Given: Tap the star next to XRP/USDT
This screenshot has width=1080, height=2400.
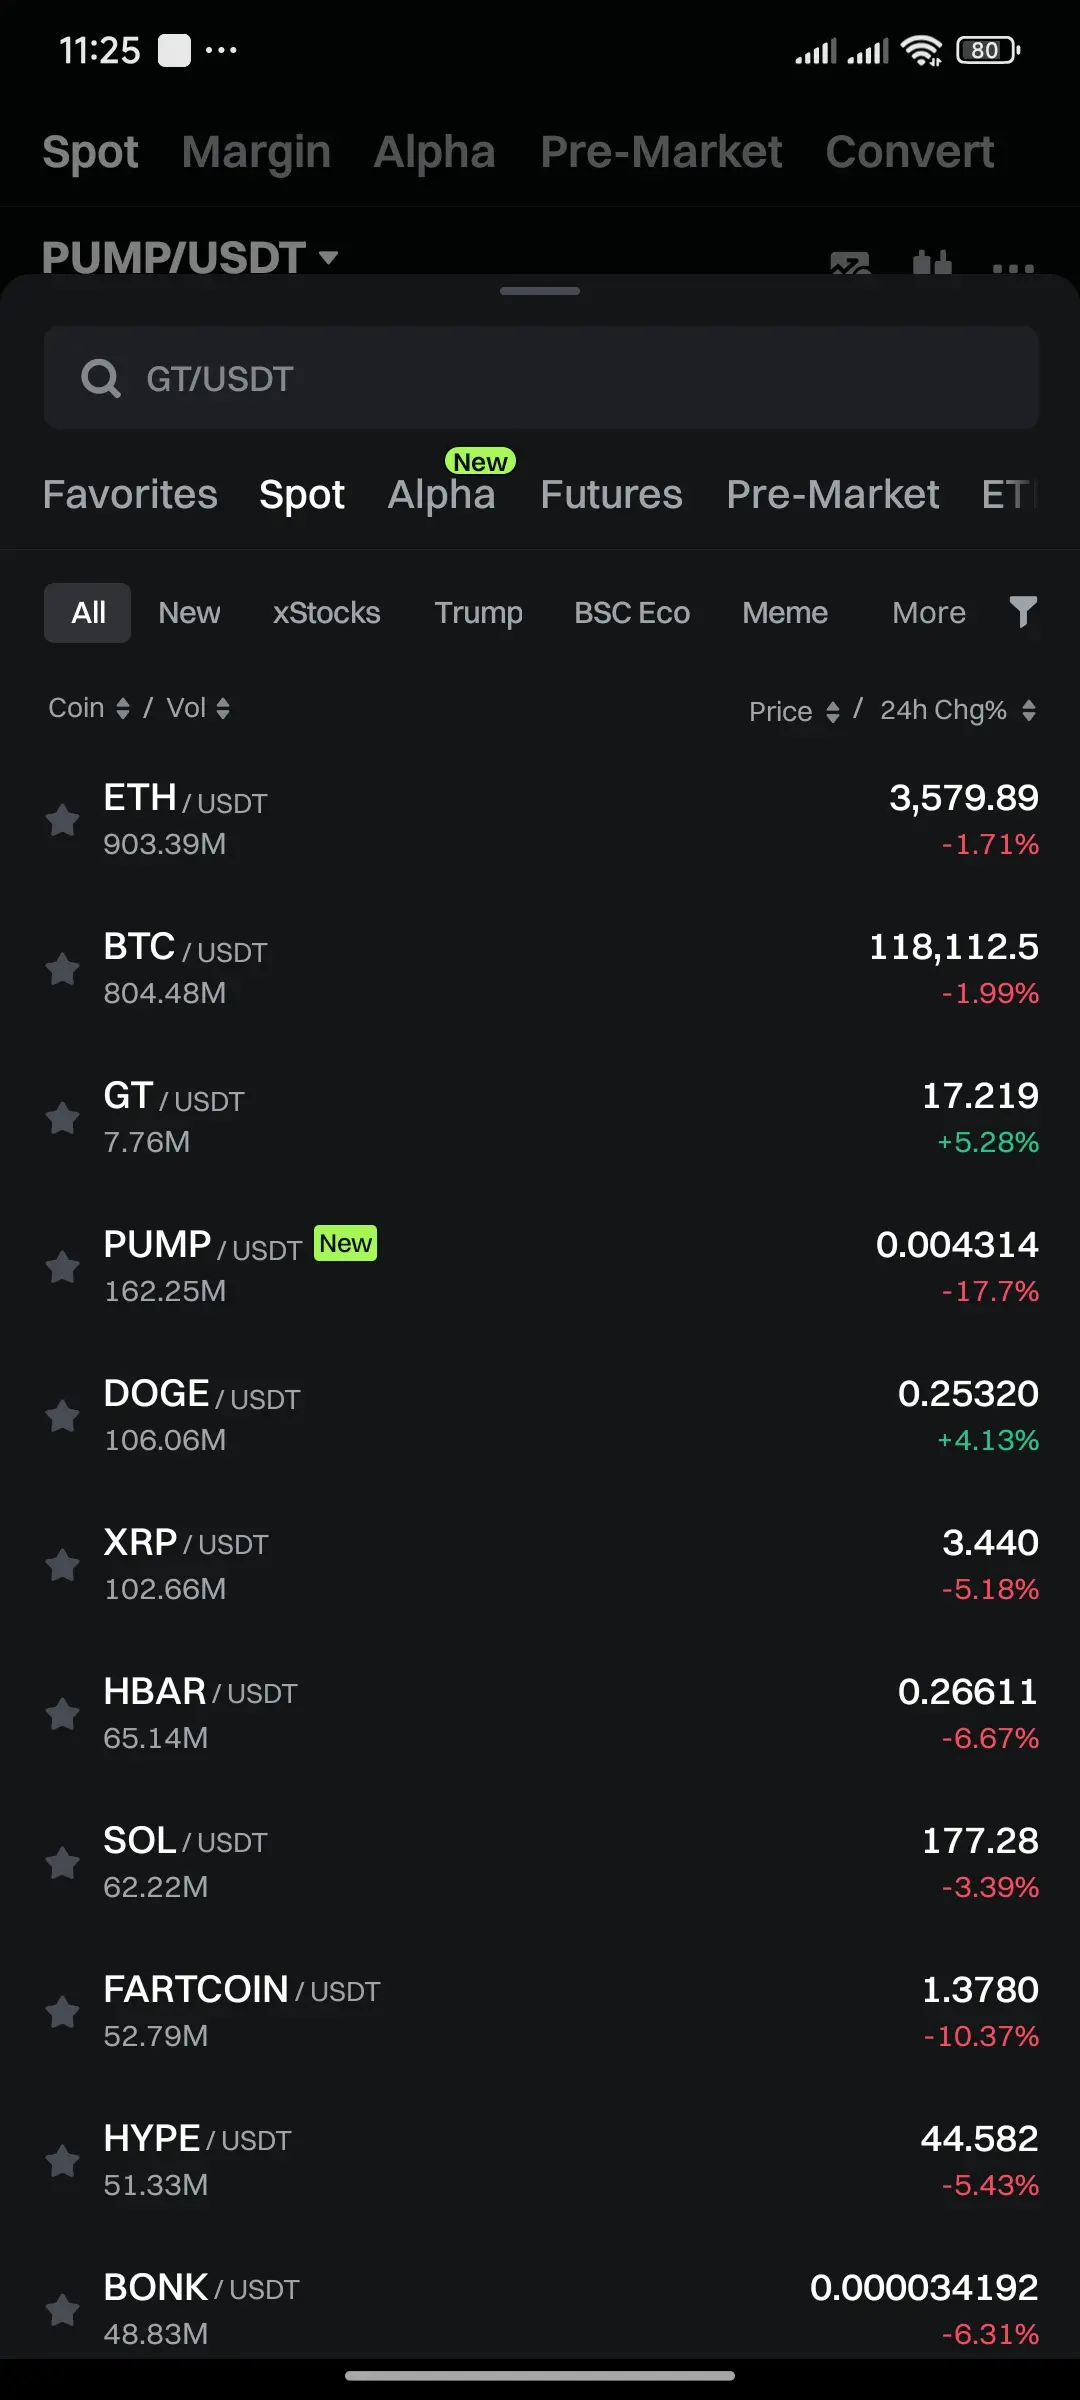Looking at the screenshot, I should pyautogui.click(x=62, y=1565).
